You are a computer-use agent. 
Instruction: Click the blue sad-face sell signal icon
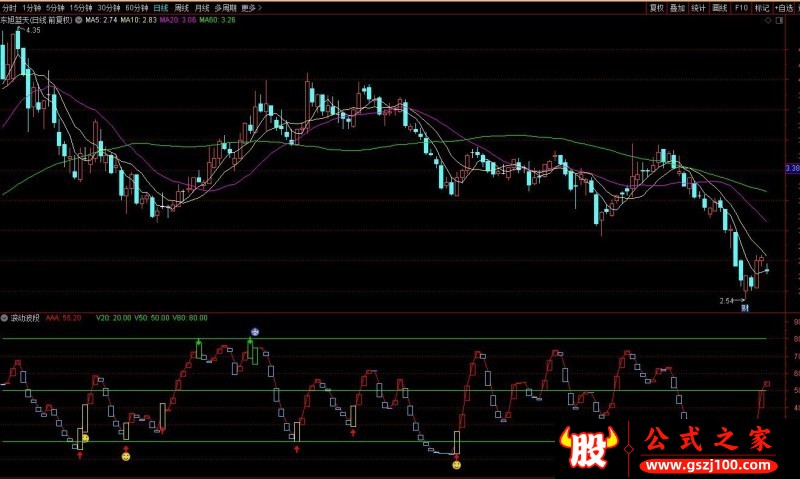click(254, 331)
